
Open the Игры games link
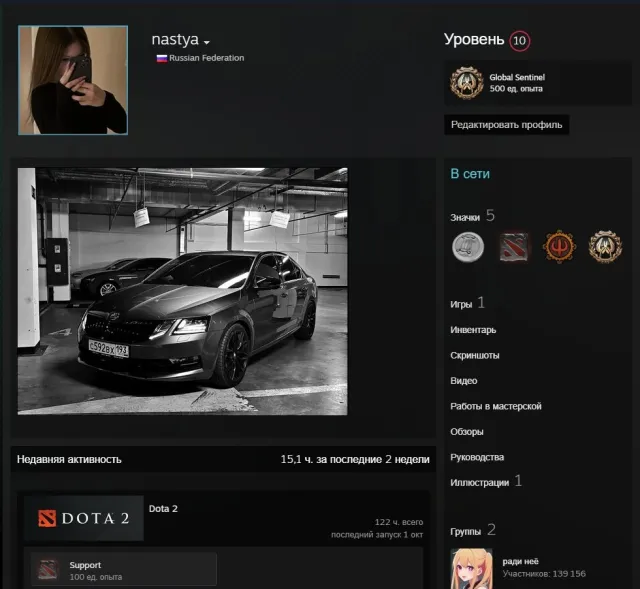461,305
